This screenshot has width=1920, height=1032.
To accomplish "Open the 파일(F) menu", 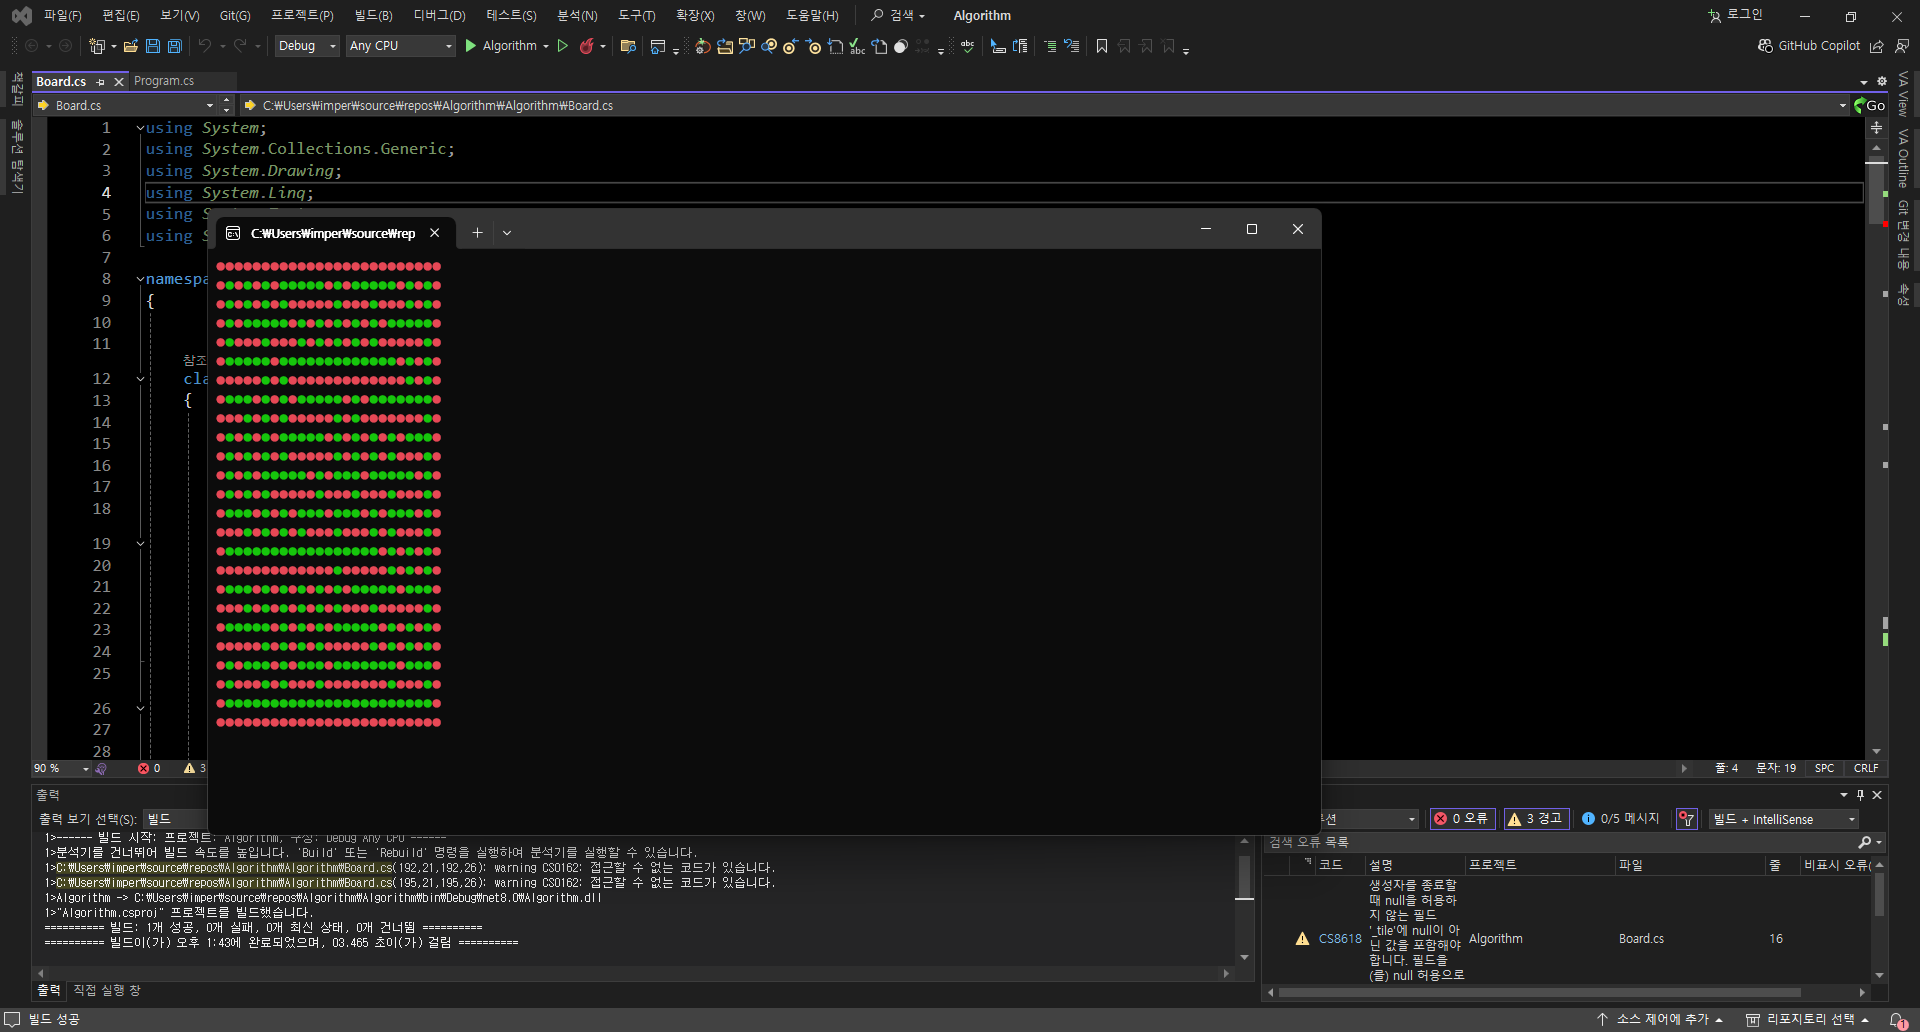I will pyautogui.click(x=62, y=16).
